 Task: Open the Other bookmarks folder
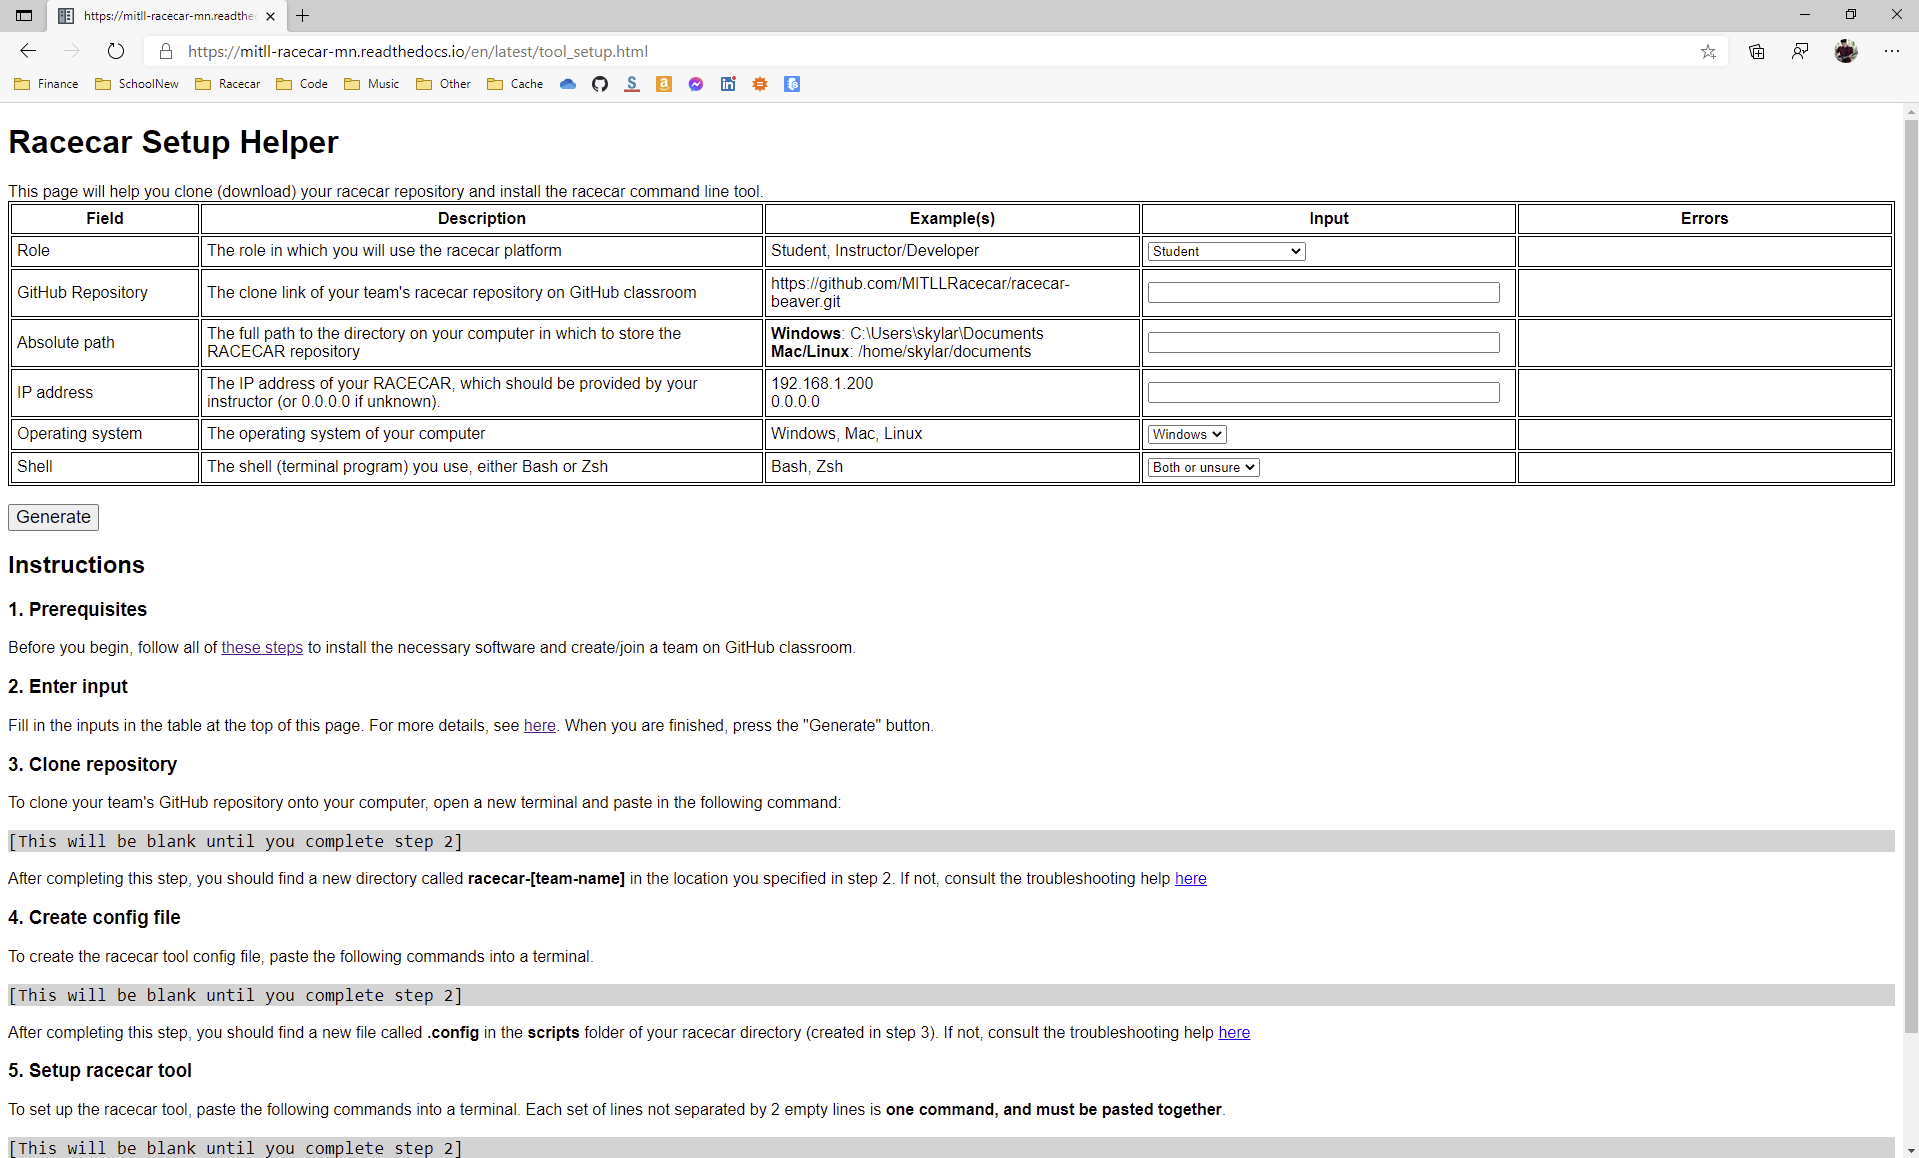click(443, 84)
